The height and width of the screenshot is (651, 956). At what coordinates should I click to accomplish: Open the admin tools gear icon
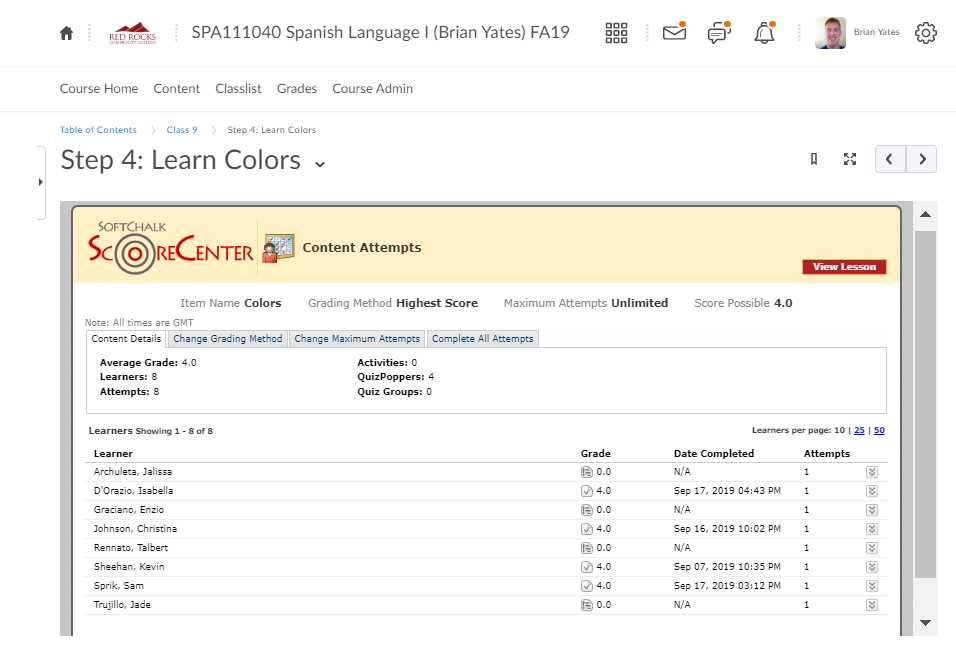tap(926, 33)
